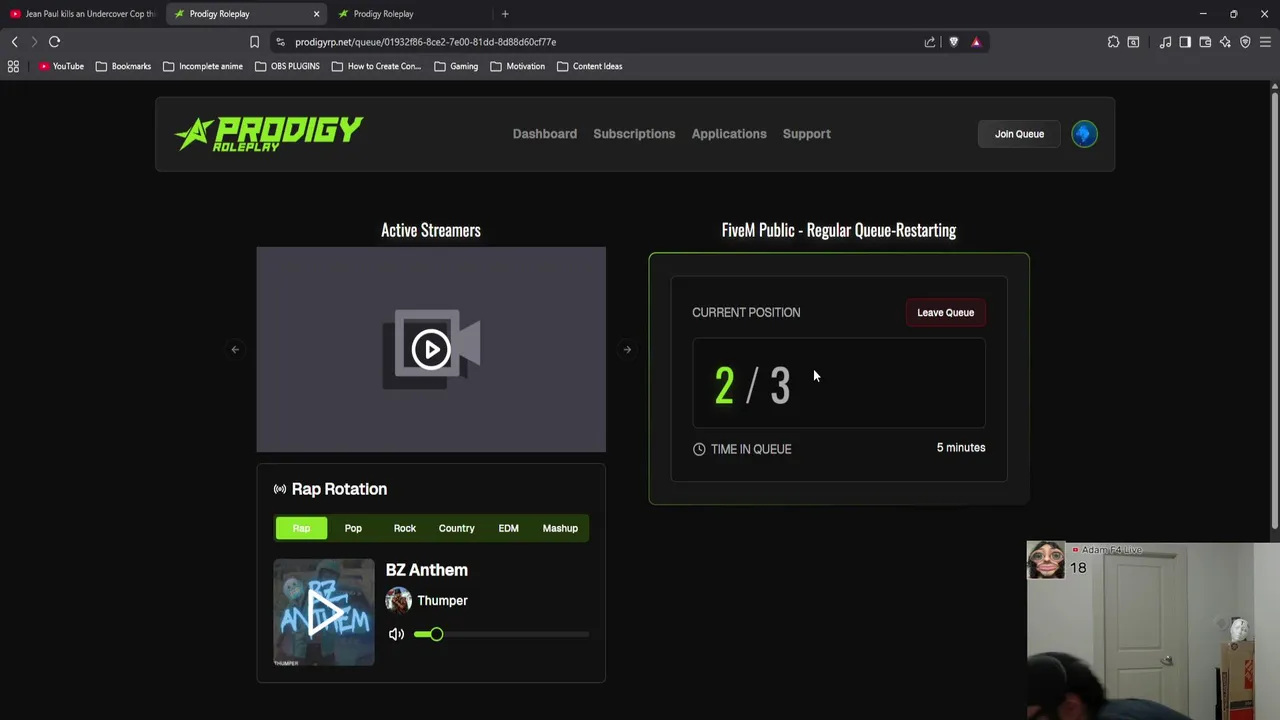Adjust the music volume slider
The image size is (1280, 720).
[501, 634]
